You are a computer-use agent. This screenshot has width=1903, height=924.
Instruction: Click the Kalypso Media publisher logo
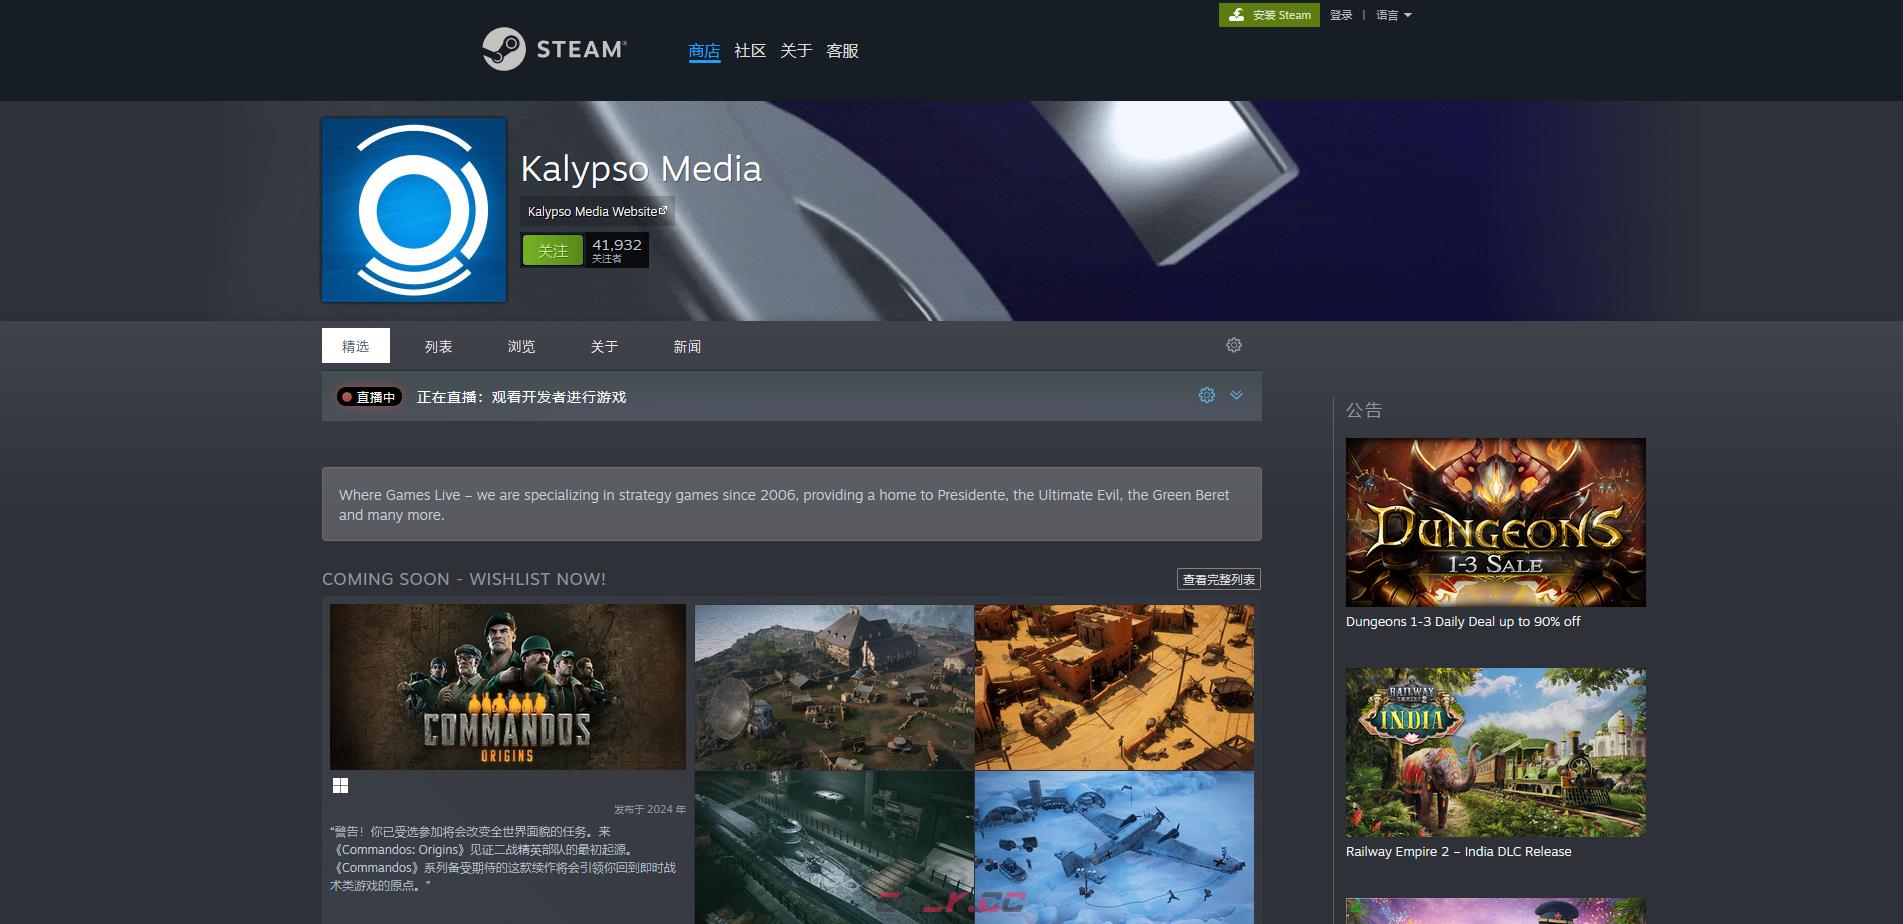414,210
